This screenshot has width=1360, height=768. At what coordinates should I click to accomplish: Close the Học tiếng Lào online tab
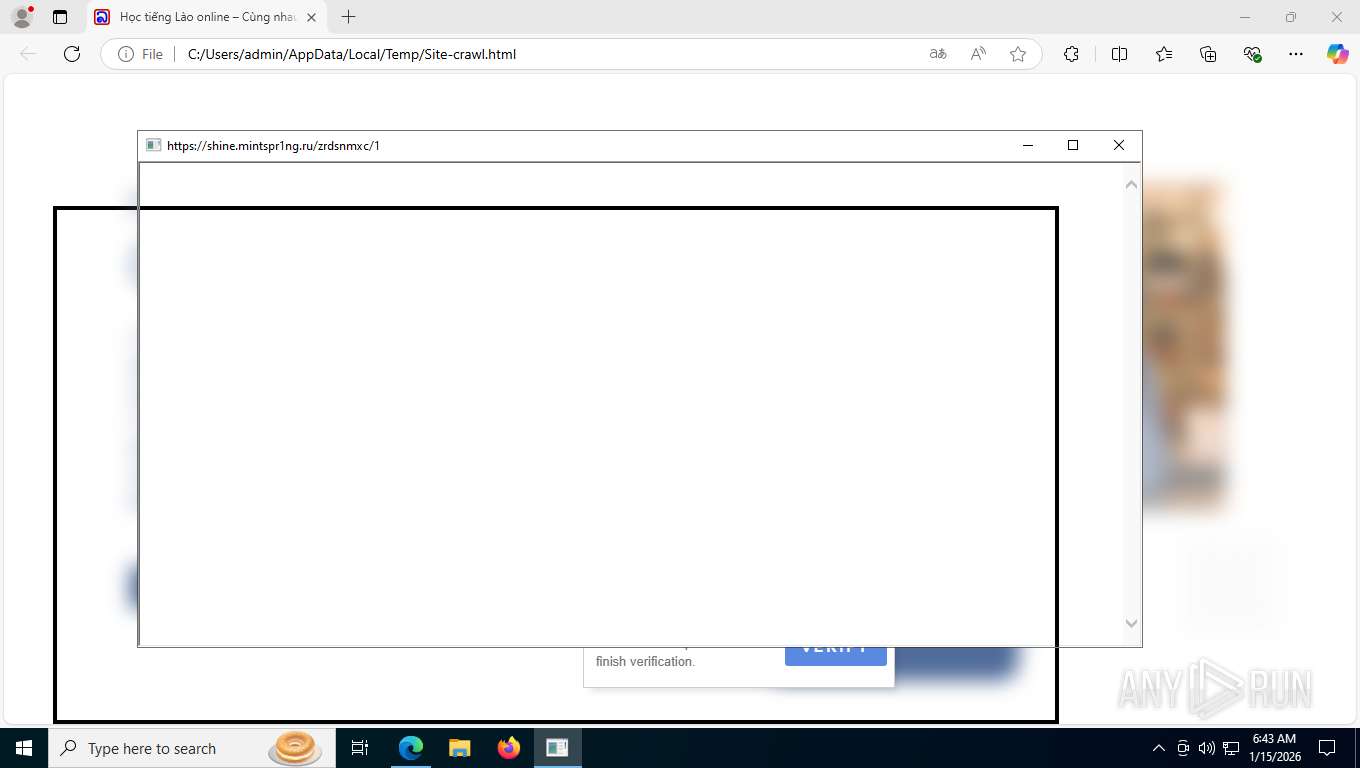tap(311, 17)
